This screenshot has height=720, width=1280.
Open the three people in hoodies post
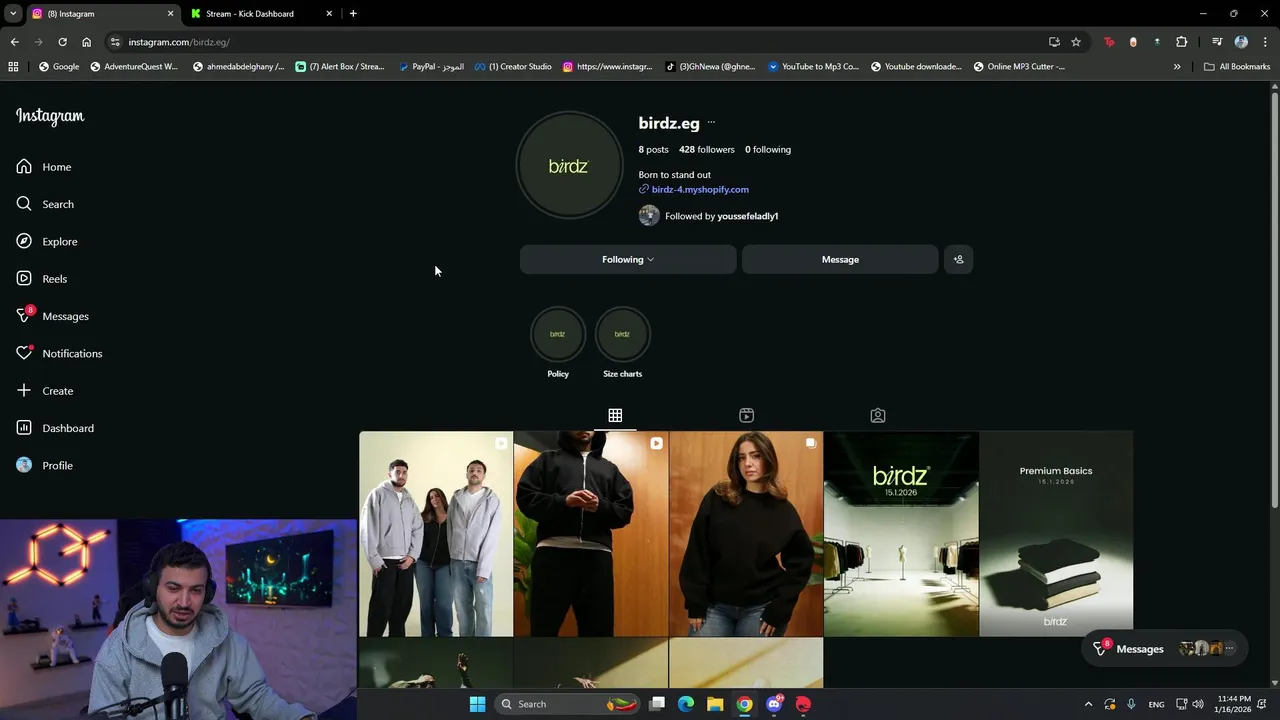(436, 534)
